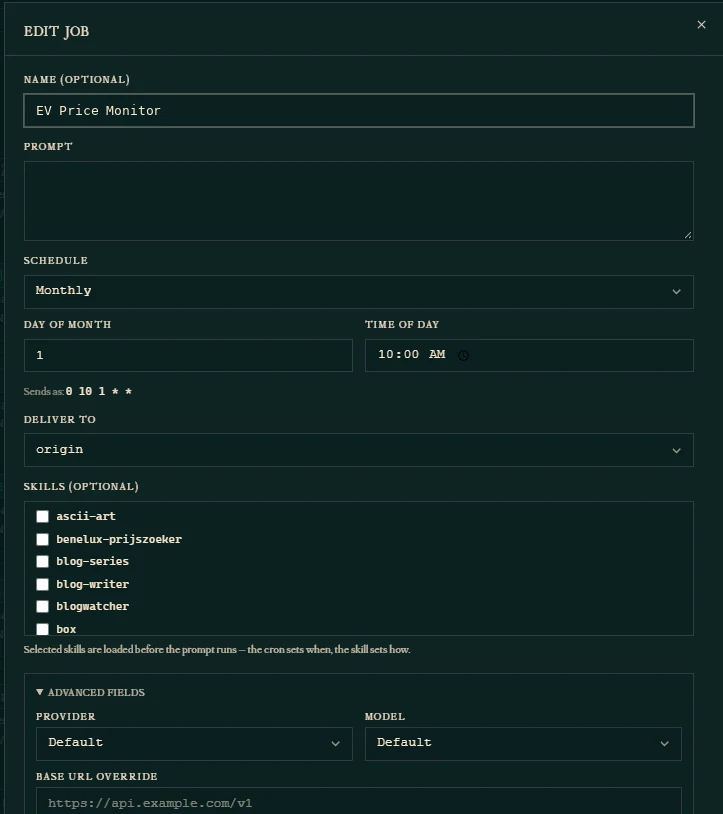Click the 'Selected skills are loaded' help text
This screenshot has height=814, width=723.
coord(217,649)
